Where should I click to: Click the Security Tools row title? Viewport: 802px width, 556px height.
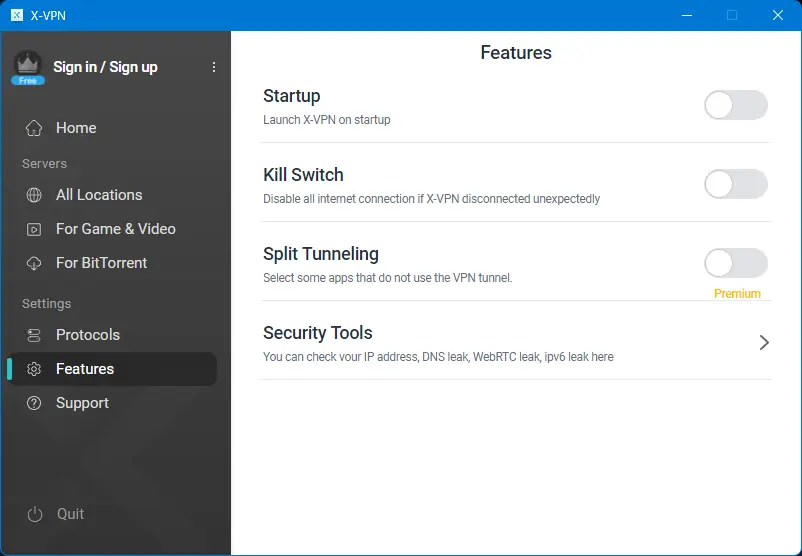point(317,333)
